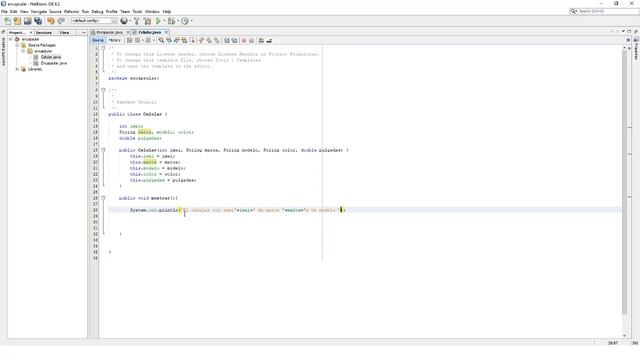
Task: Close the Projects panel tab
Action: click(x=31, y=32)
